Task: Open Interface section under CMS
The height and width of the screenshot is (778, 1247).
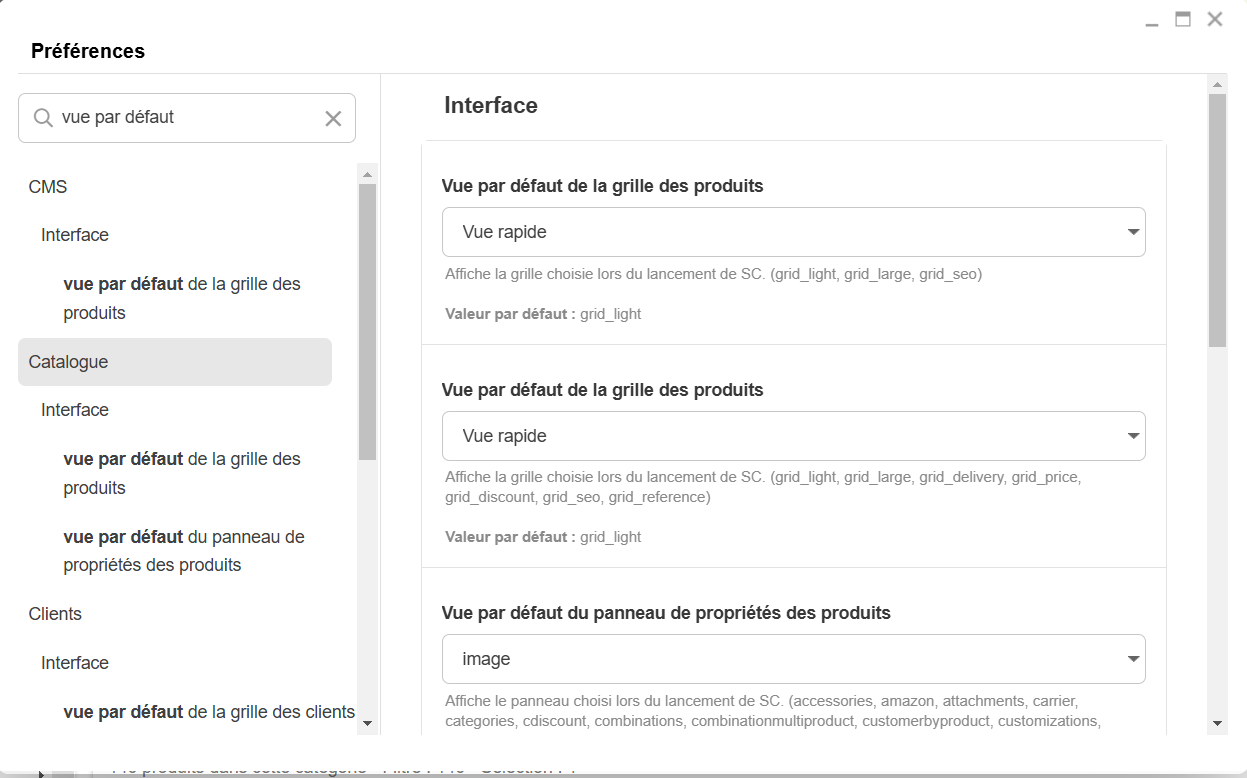Action: coord(75,235)
